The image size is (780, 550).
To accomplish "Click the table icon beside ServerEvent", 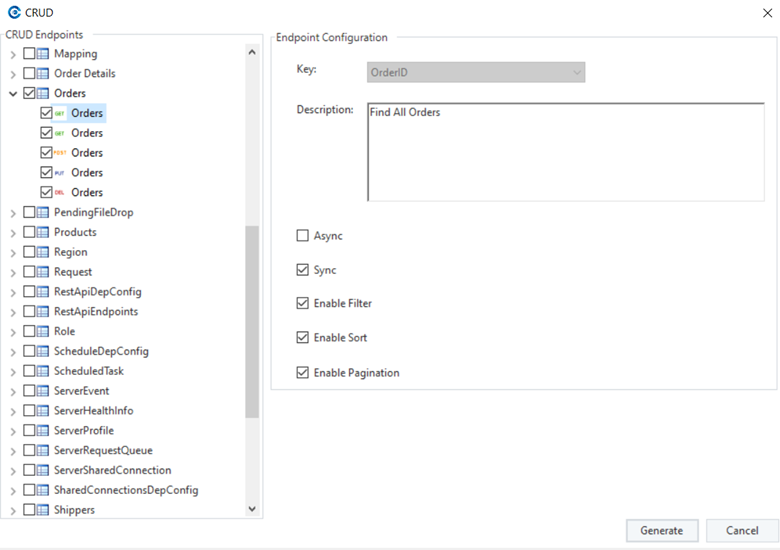I will coord(43,391).
